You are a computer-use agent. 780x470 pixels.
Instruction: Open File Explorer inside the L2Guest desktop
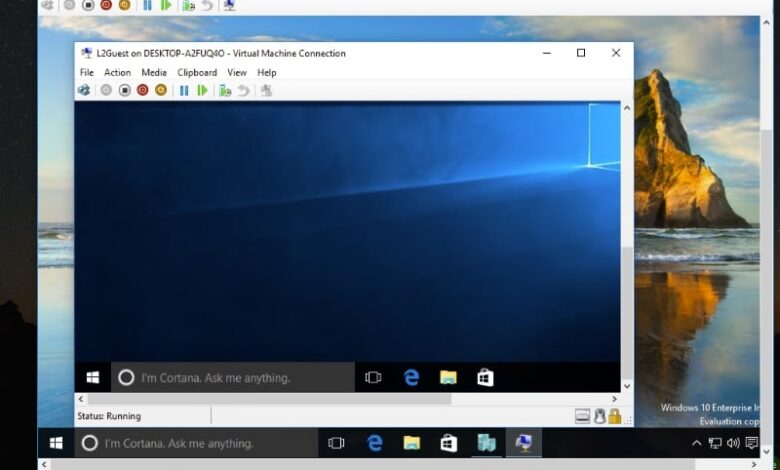[448, 377]
